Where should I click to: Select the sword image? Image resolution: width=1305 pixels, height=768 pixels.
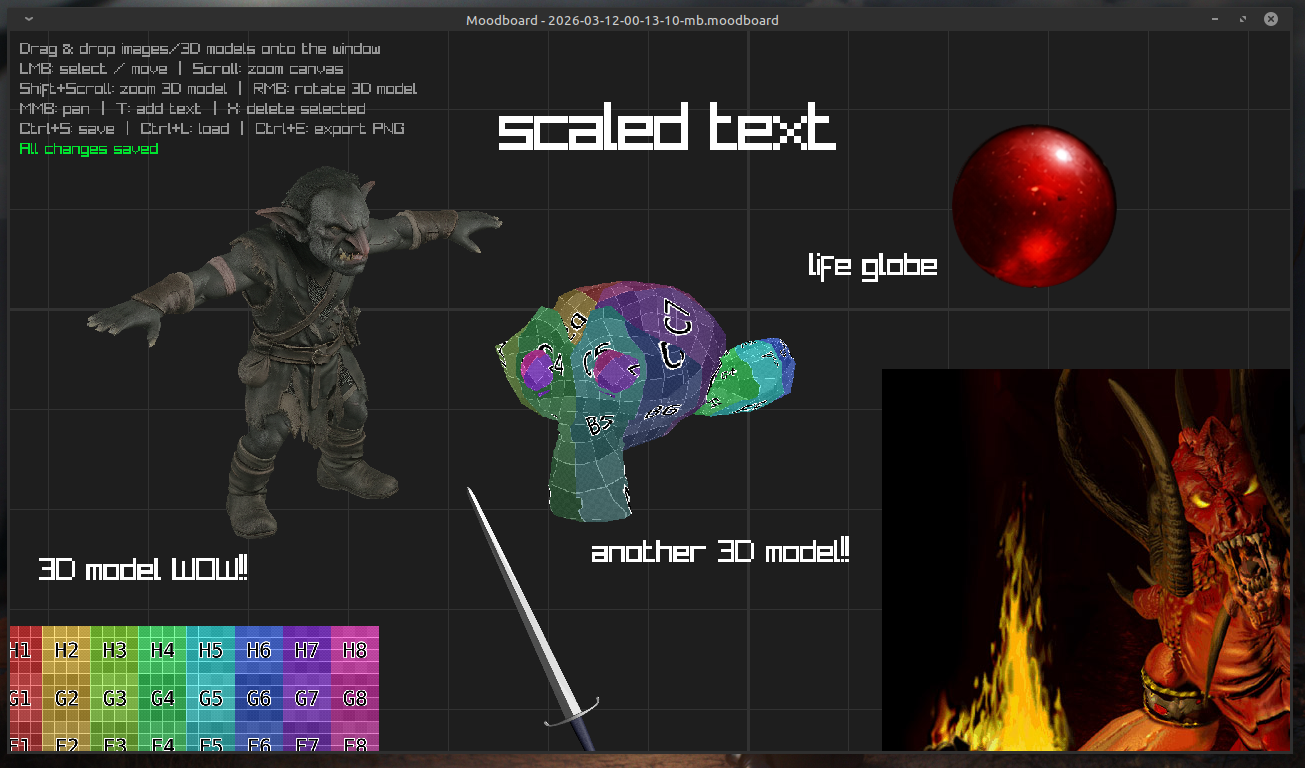[532, 620]
